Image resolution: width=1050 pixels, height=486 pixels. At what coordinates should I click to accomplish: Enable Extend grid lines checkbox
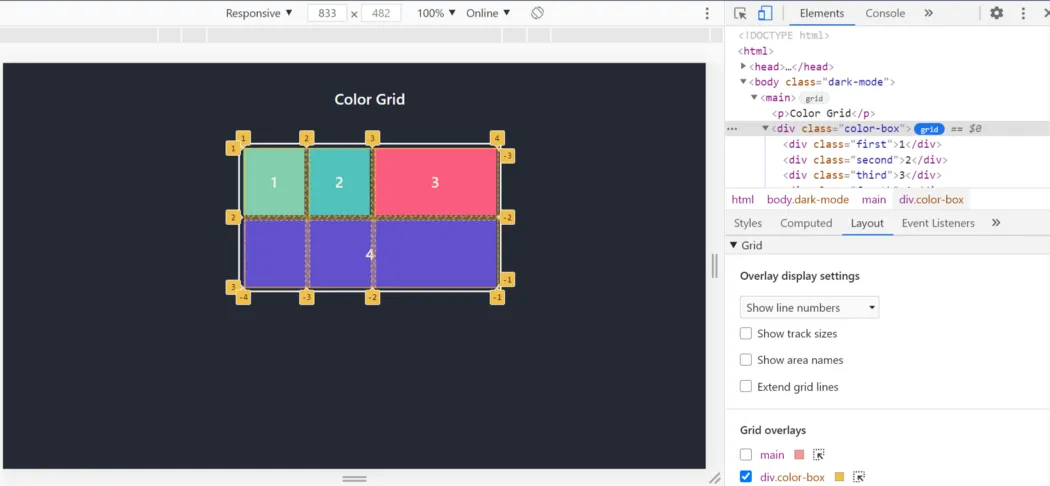coord(746,386)
